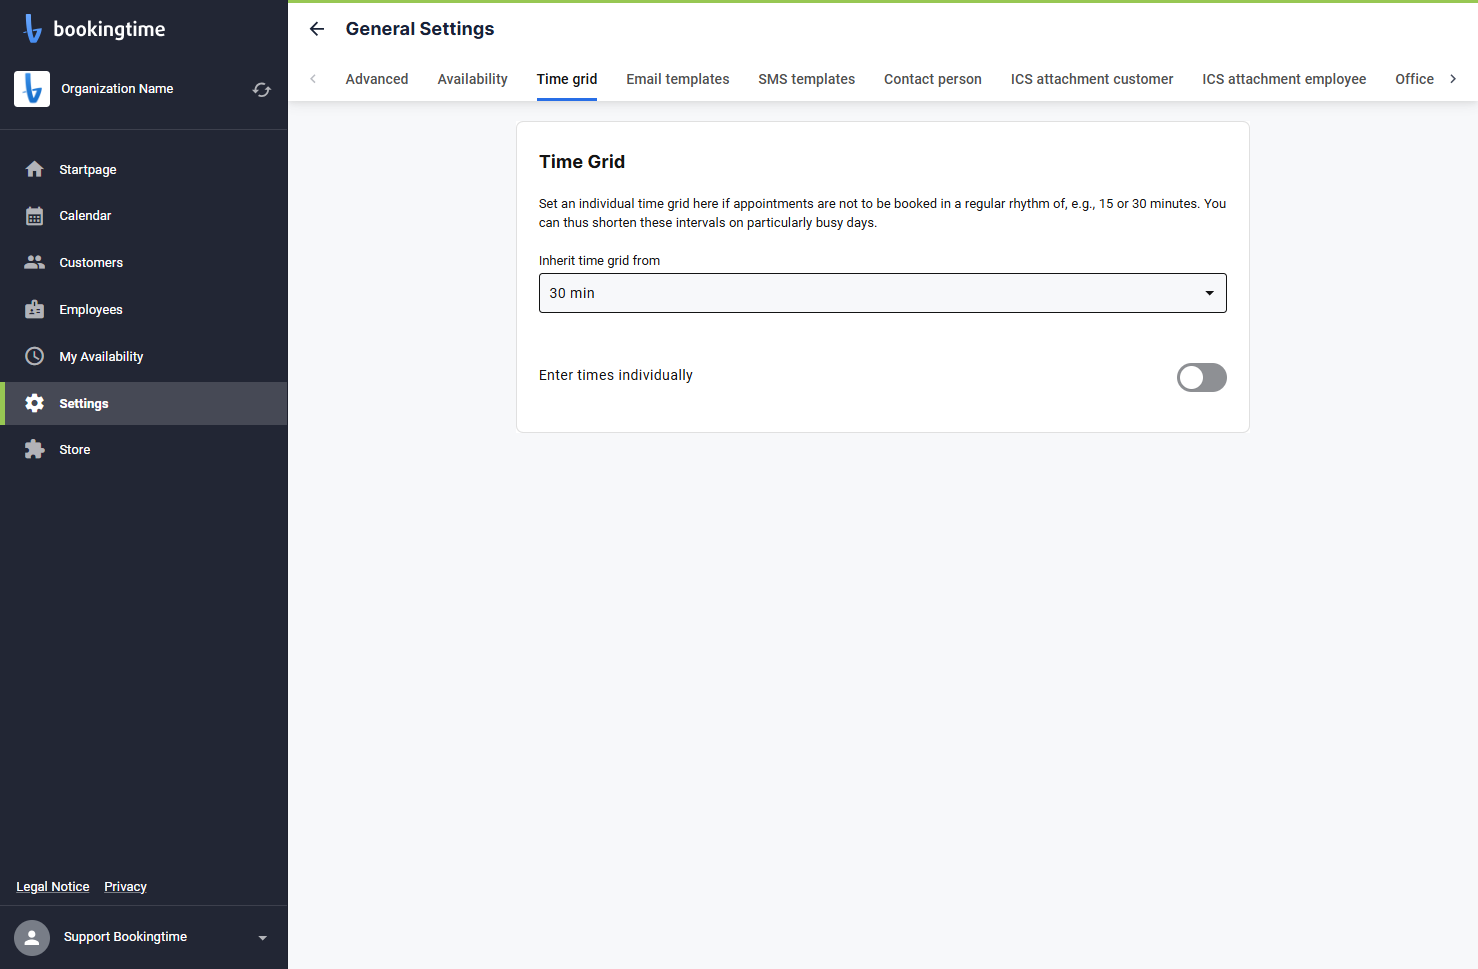Click the My Availability clock icon
Screen dimensions: 1478x969
coord(35,356)
